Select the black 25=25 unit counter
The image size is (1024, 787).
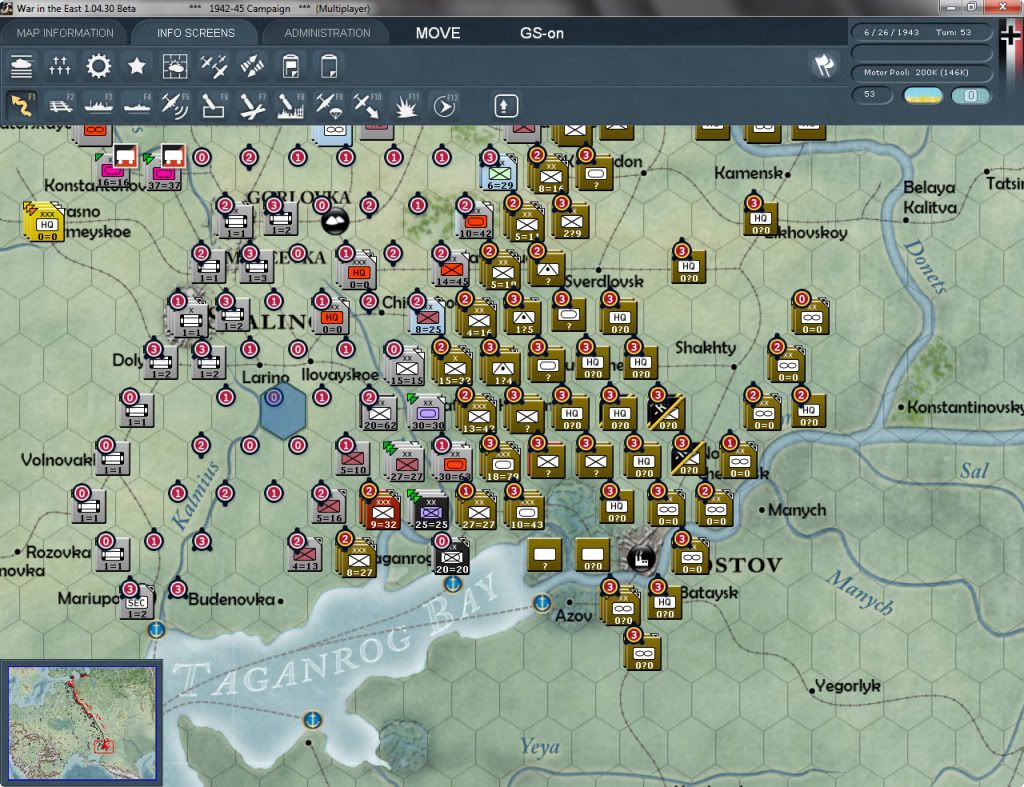point(431,512)
